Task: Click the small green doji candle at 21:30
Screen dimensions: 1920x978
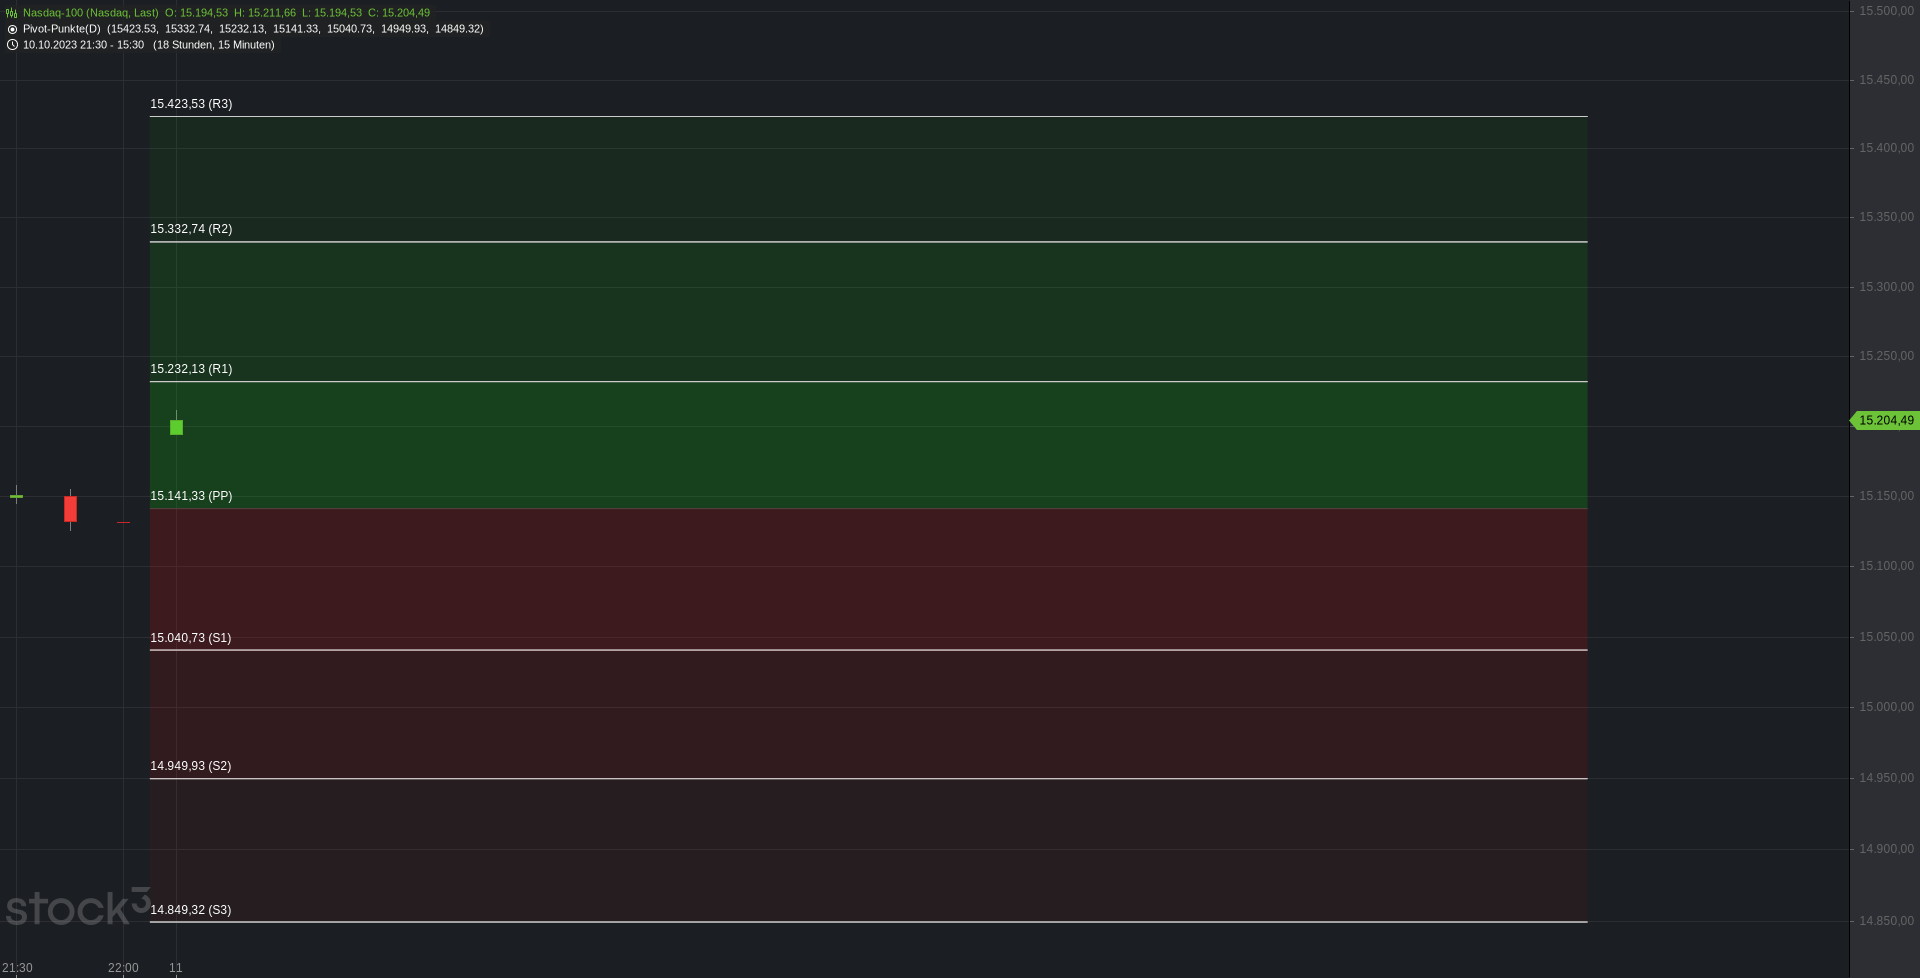Action: 16,496
